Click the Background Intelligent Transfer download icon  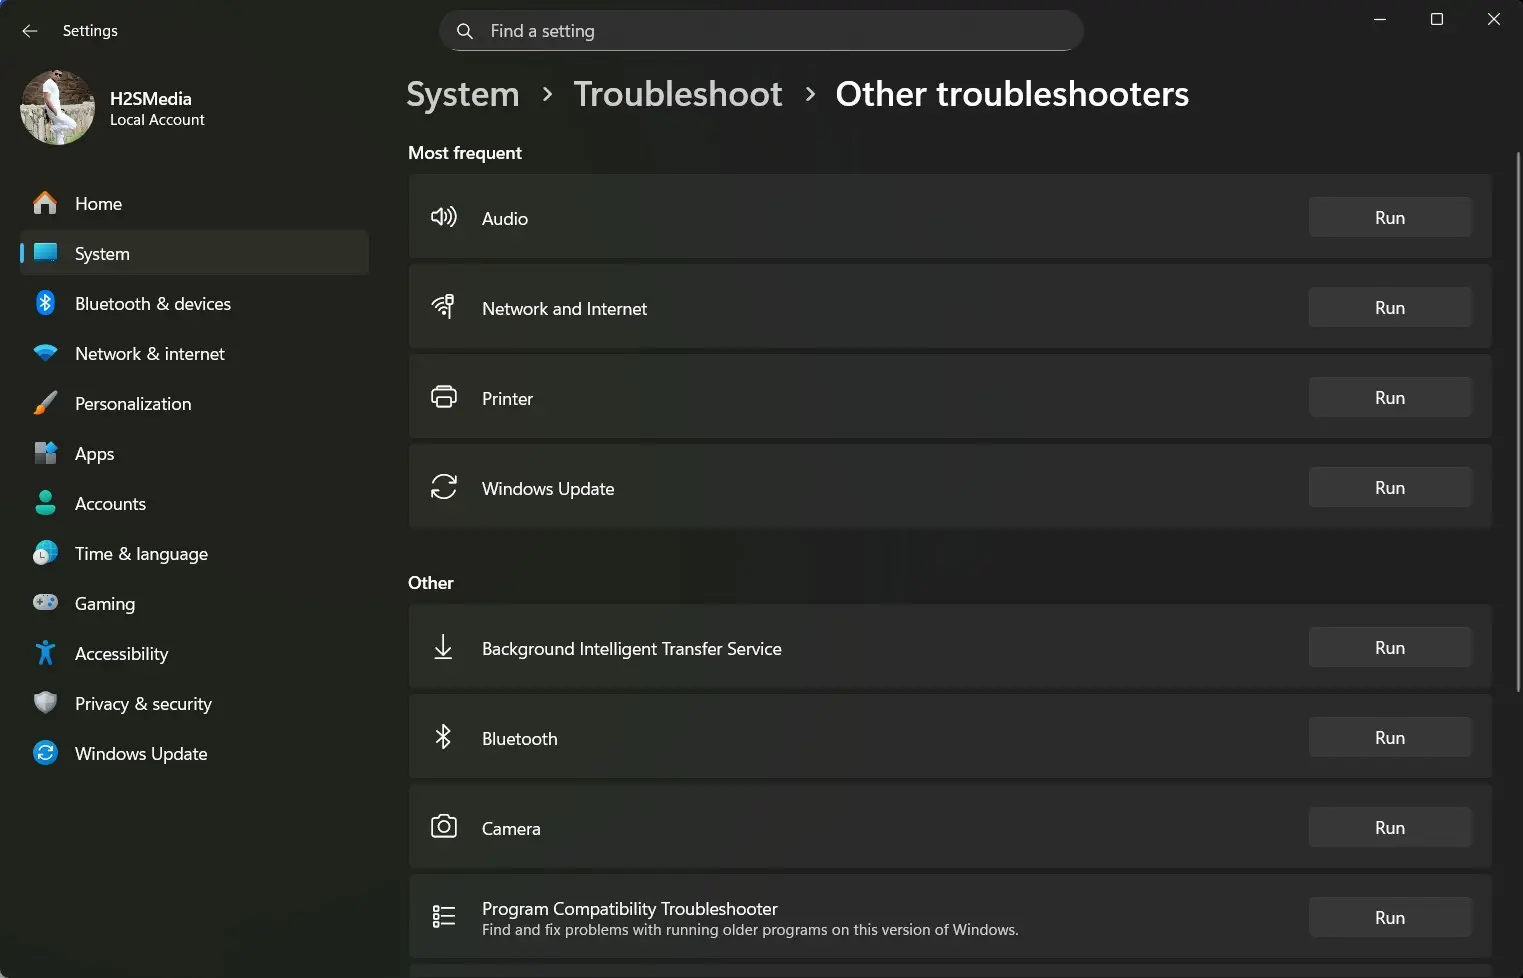click(443, 648)
